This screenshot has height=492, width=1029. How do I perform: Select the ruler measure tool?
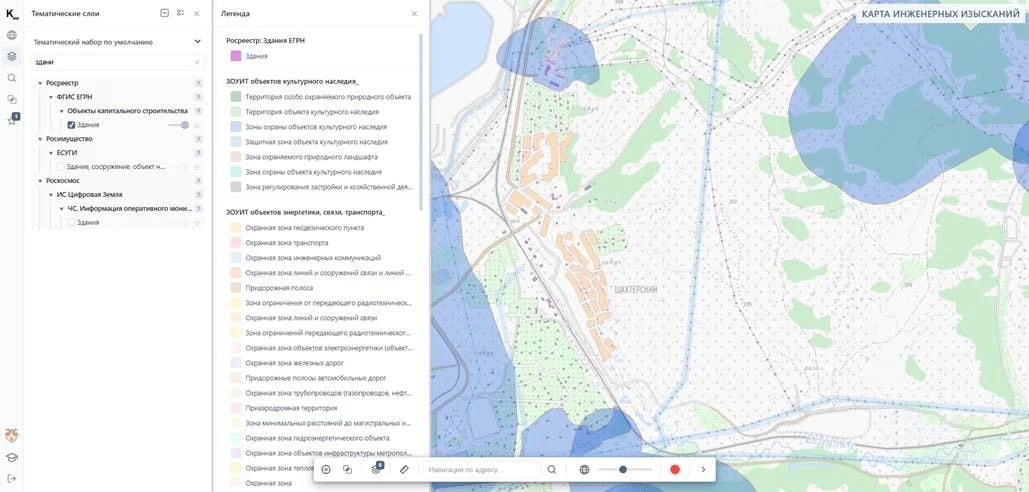pos(404,469)
